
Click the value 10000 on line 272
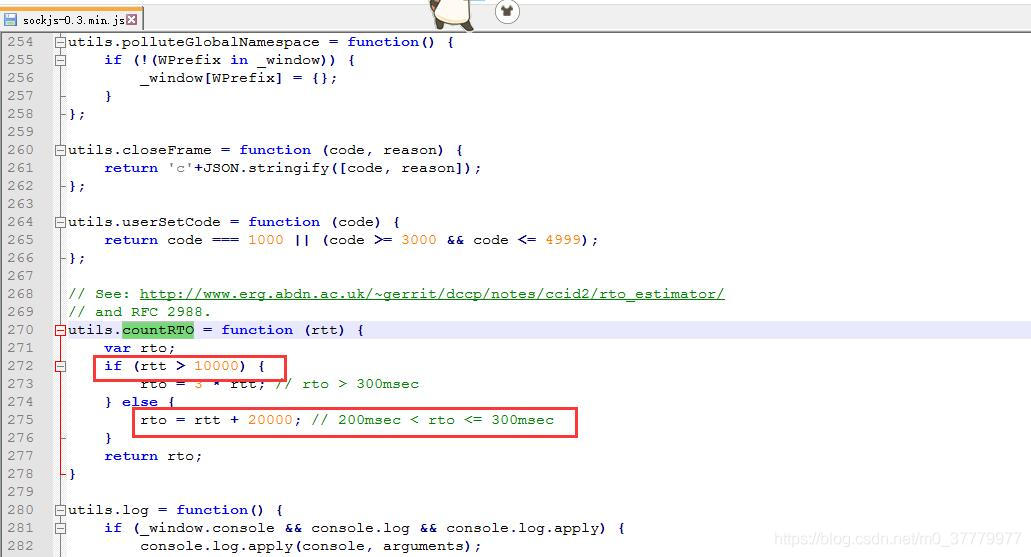[x=216, y=366]
